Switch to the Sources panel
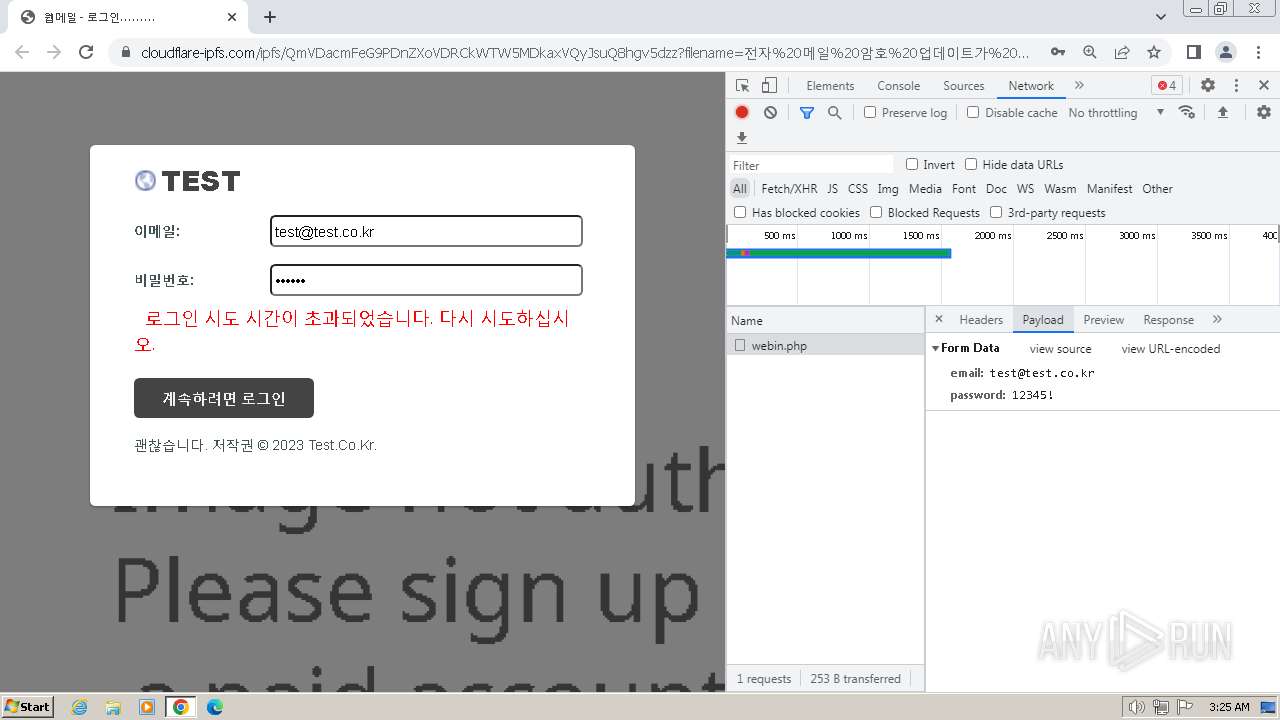Image resolution: width=1280 pixels, height=720 pixels. pos(963,86)
